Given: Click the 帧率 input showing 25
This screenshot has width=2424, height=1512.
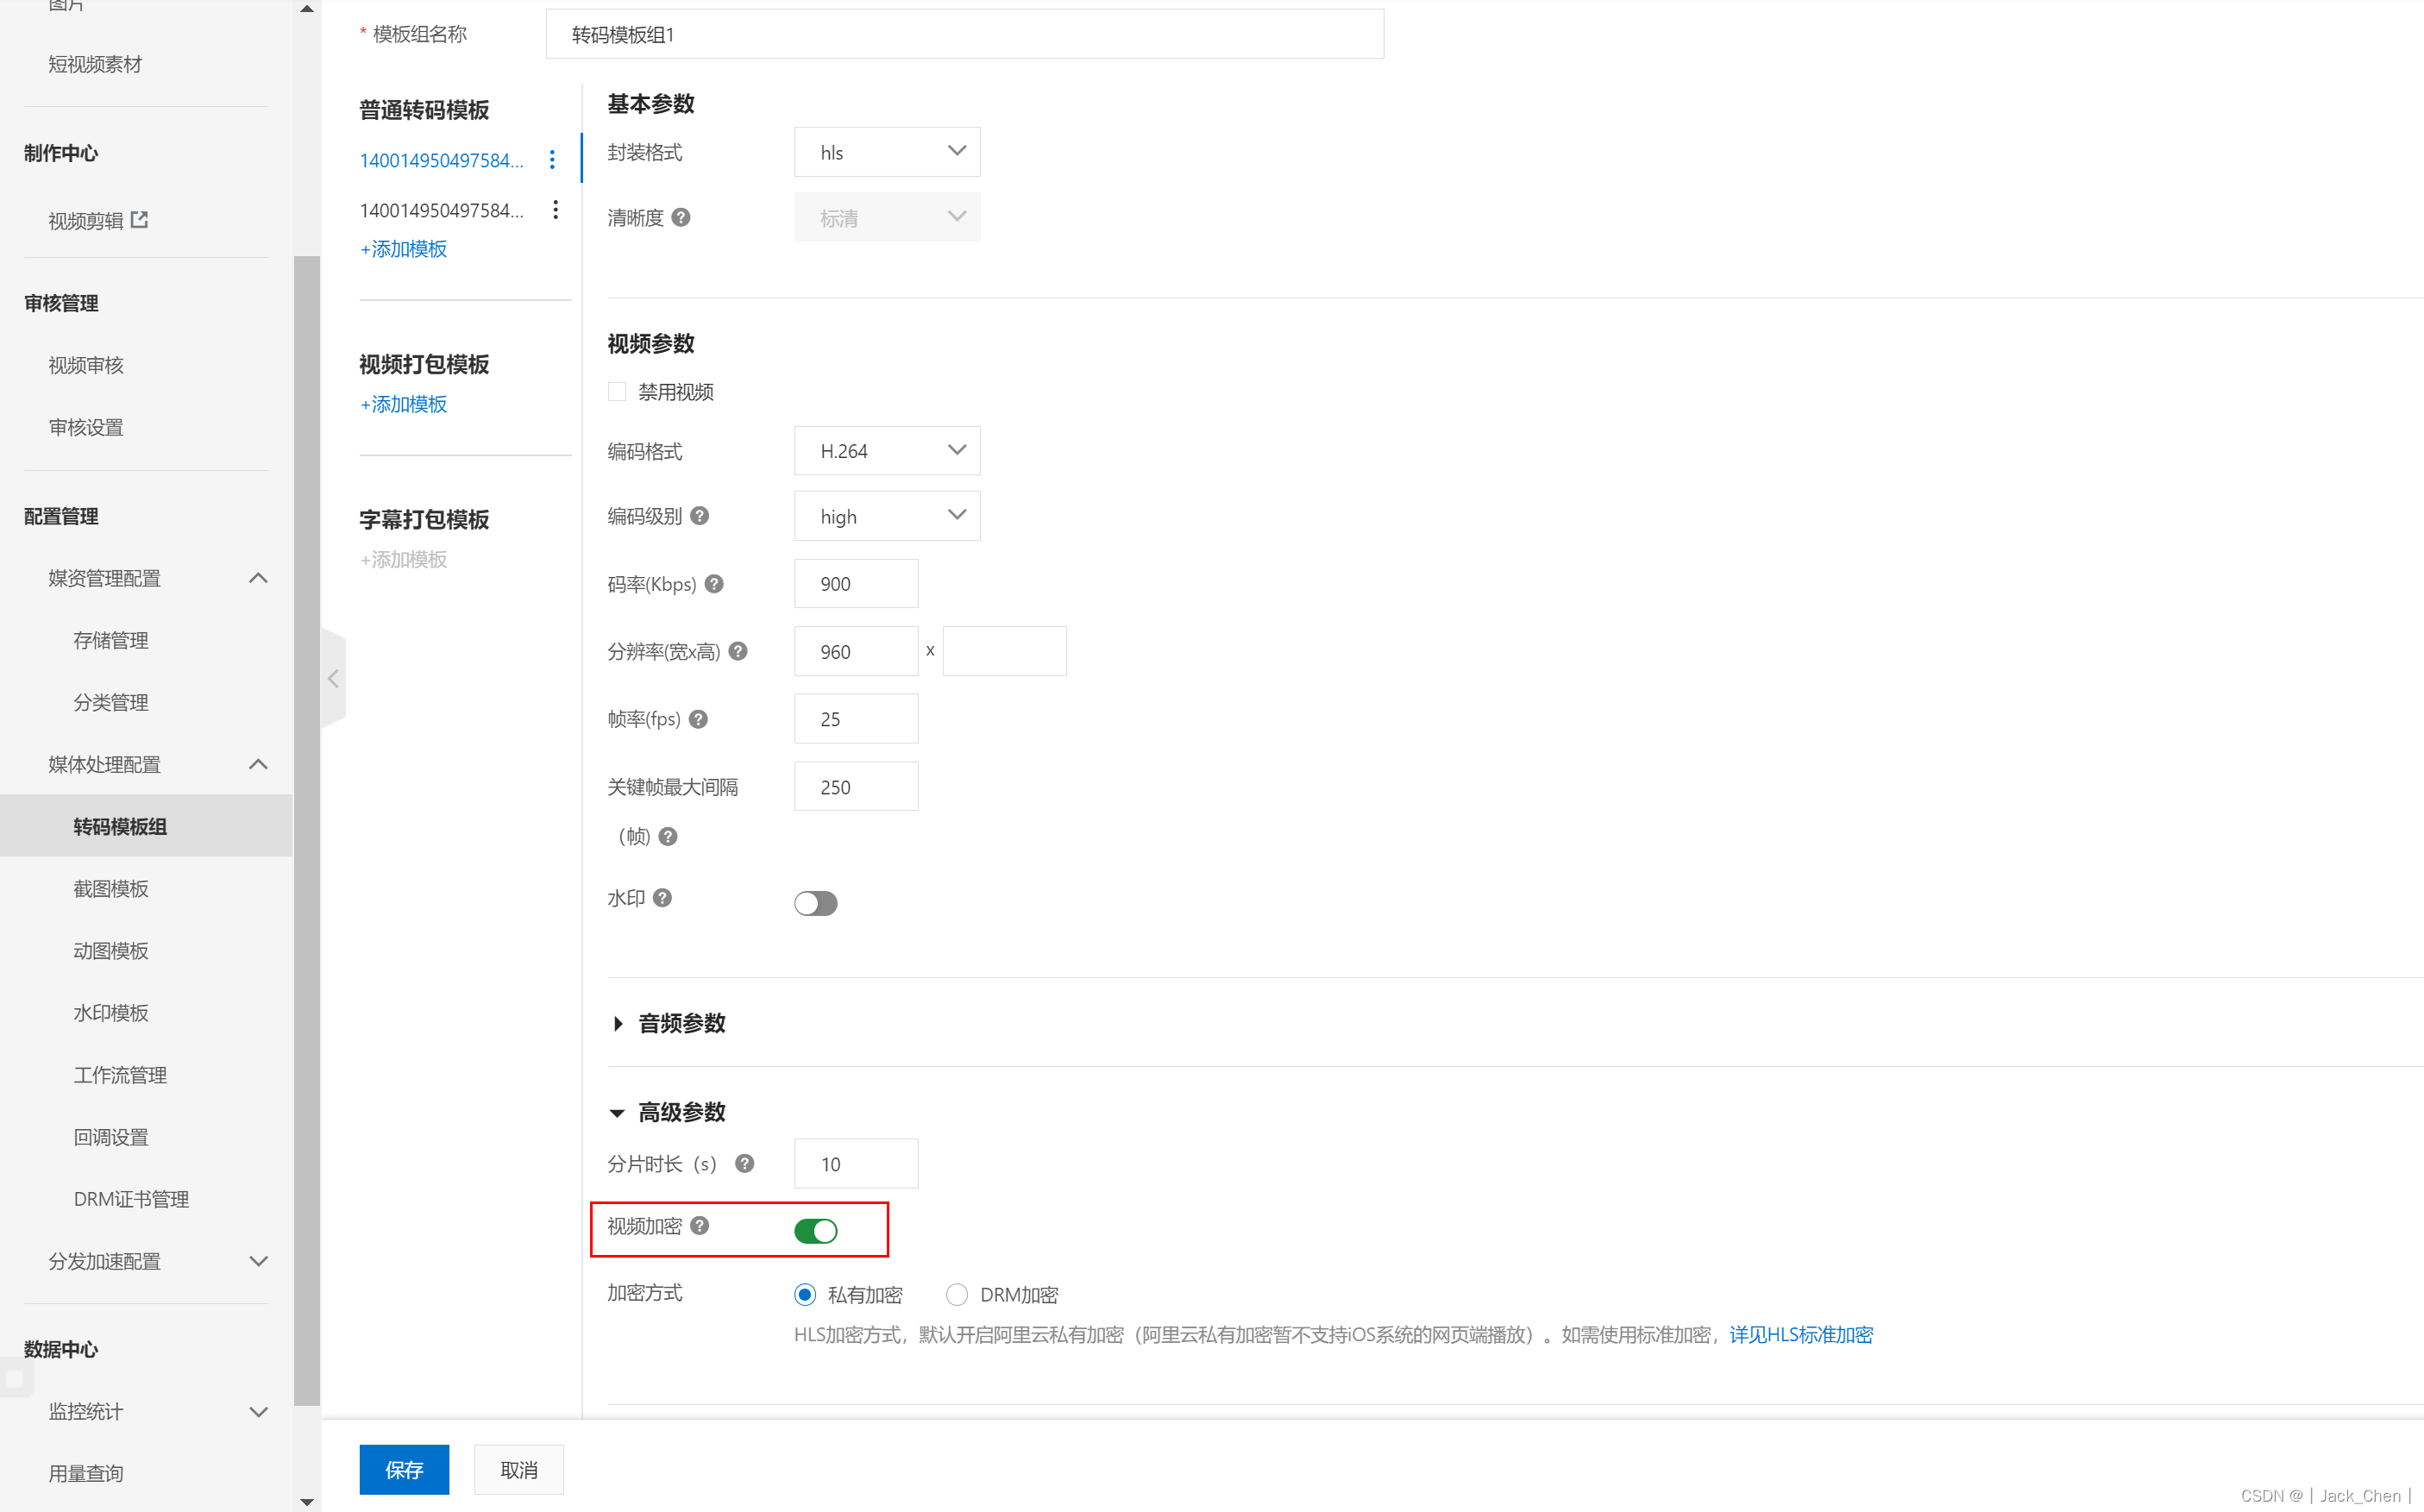Looking at the screenshot, I should pyautogui.click(x=856, y=719).
